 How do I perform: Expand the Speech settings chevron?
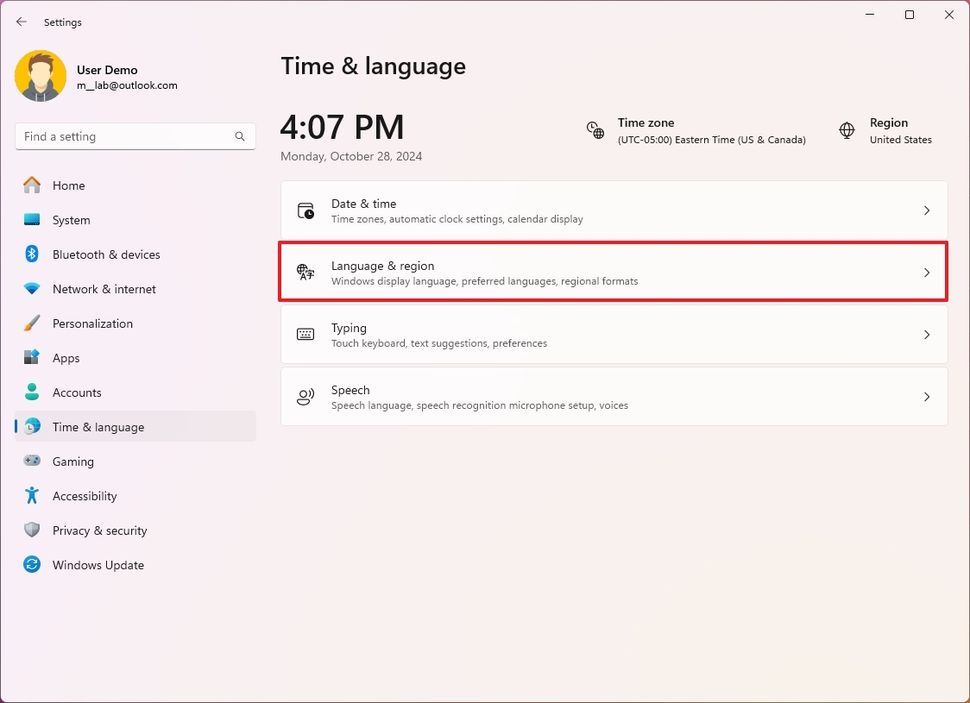click(926, 396)
